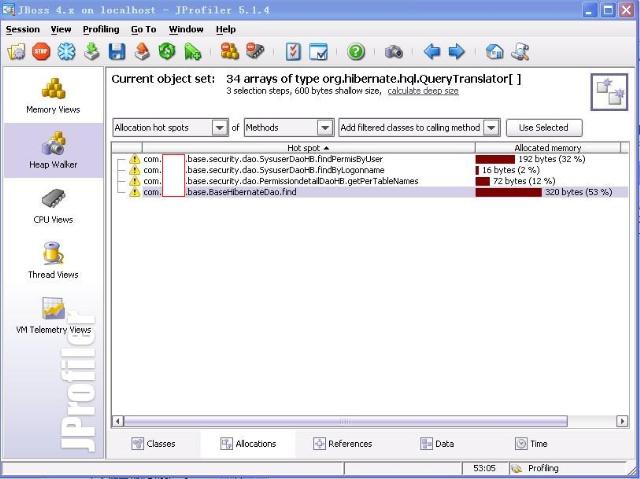
Task: Take heap snapshot with camera icon
Action: coord(394,52)
